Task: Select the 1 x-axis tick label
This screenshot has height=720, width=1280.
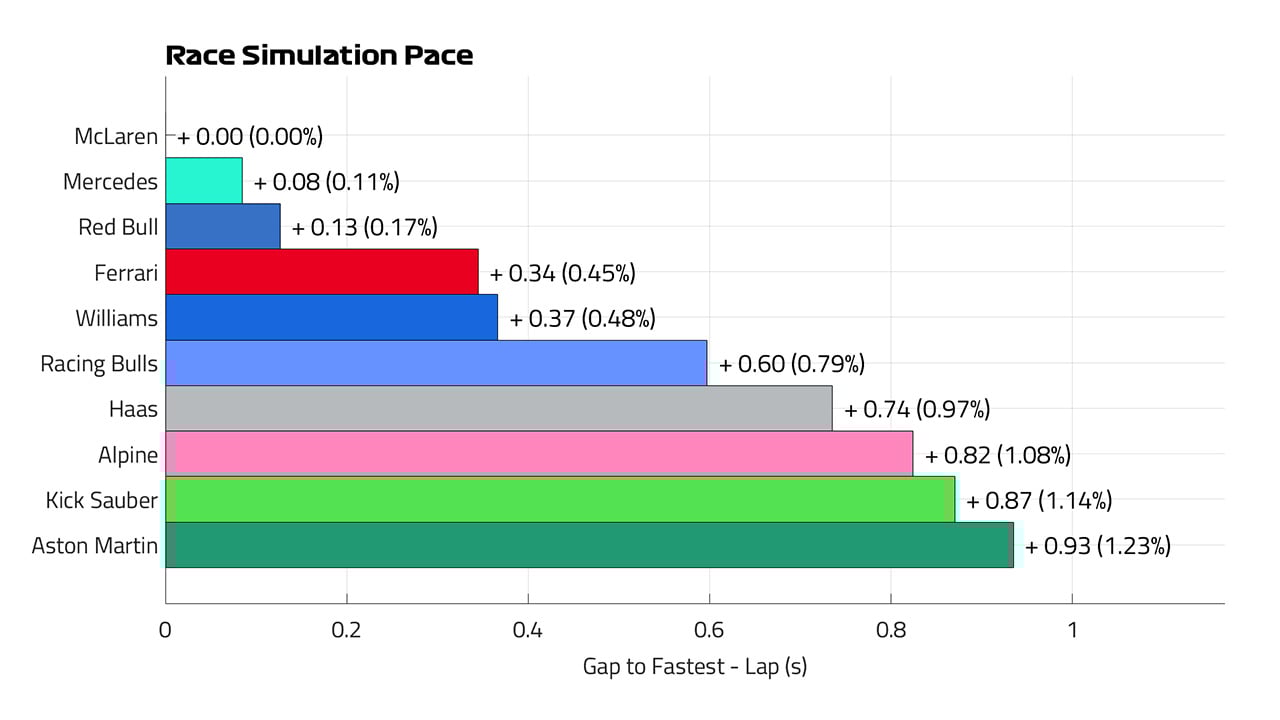Action: click(1072, 631)
